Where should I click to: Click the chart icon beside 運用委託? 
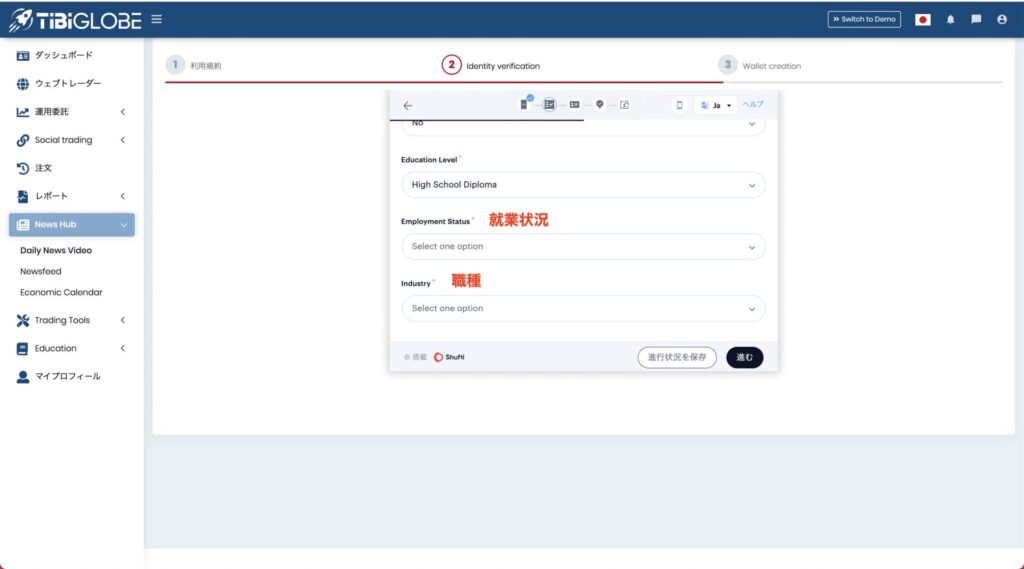tap(23, 112)
